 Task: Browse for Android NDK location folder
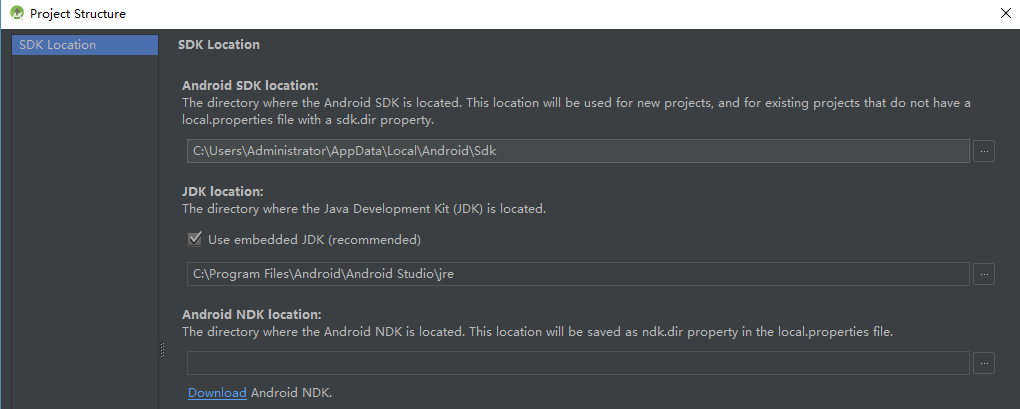click(984, 363)
